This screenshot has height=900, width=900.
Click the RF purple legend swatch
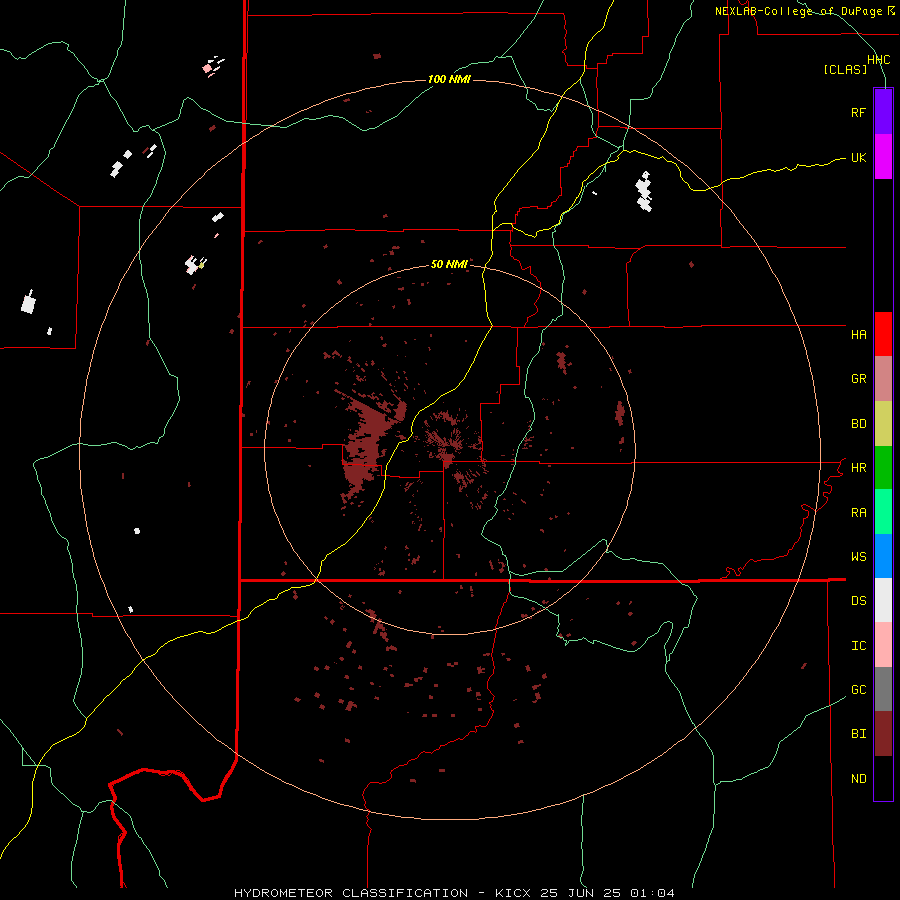click(x=883, y=112)
